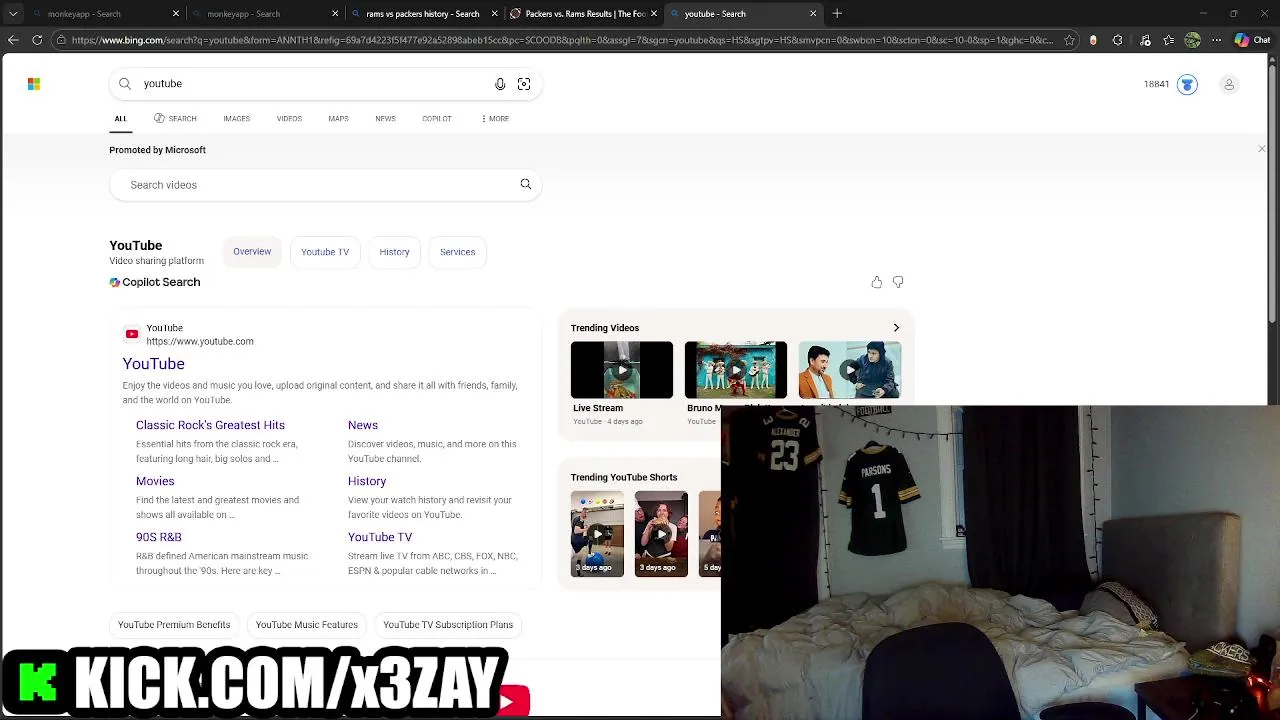Click the Microsoft logo icon
Screen dimensions: 1280x720
(x=34, y=84)
